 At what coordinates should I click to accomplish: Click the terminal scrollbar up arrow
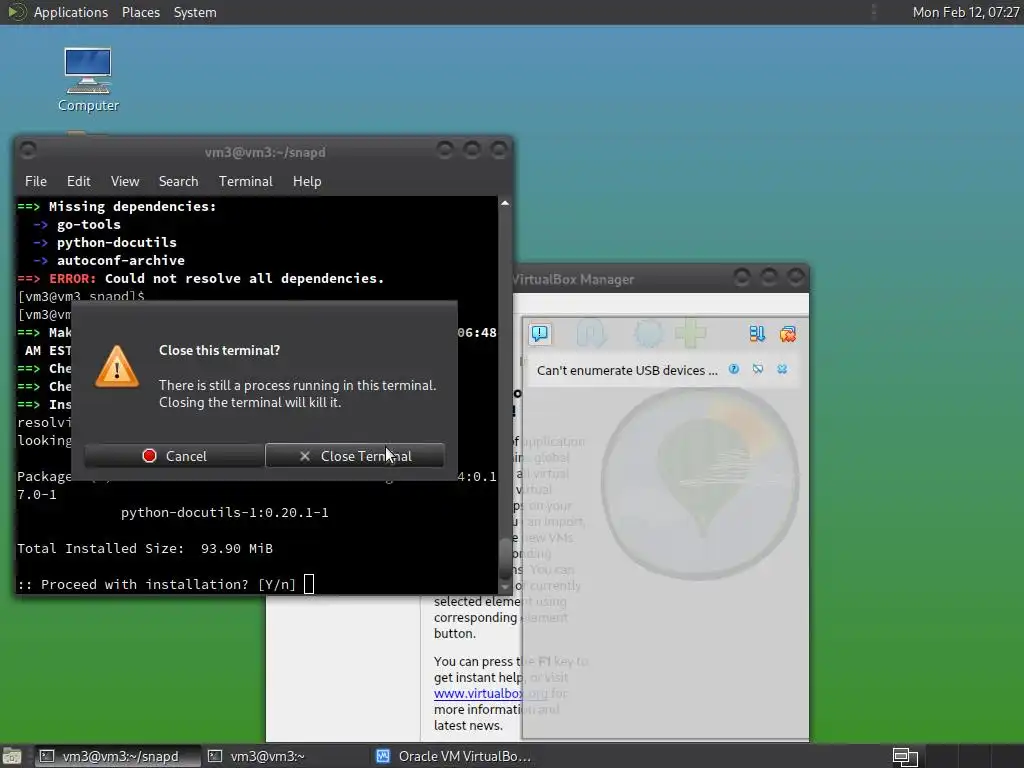(x=505, y=203)
